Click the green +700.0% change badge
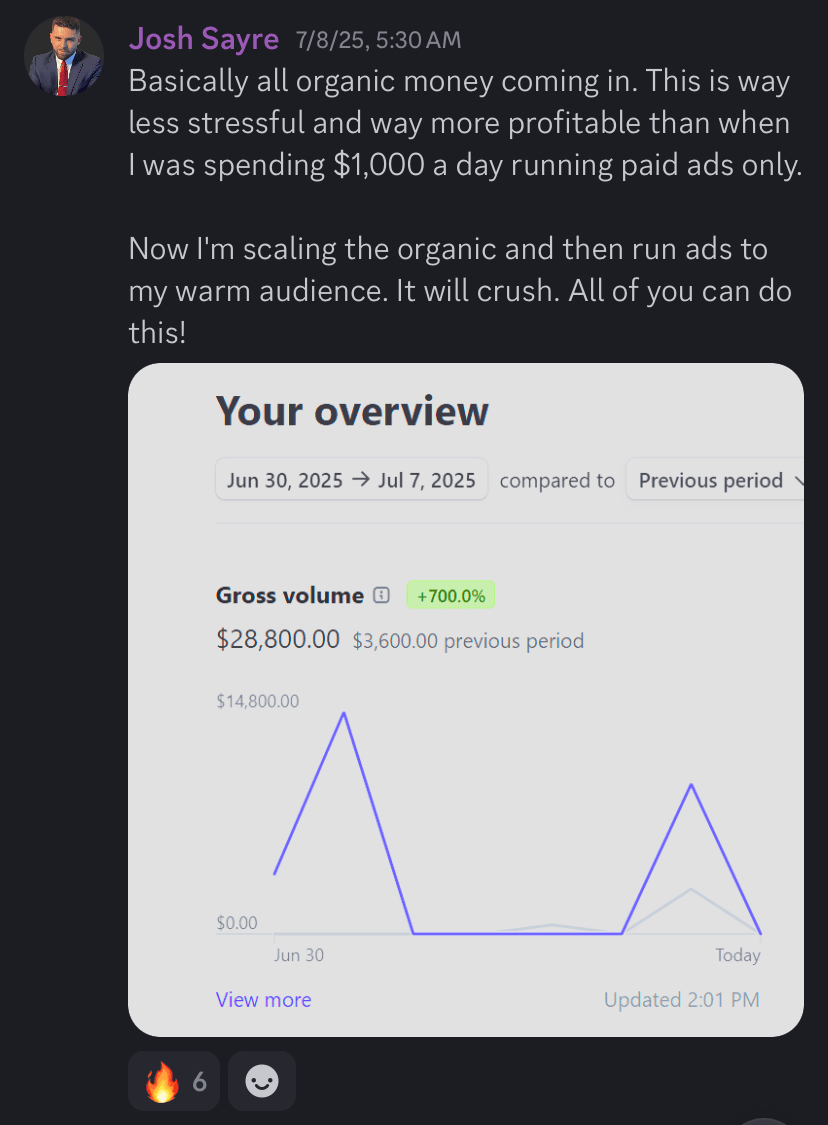 [x=450, y=596]
